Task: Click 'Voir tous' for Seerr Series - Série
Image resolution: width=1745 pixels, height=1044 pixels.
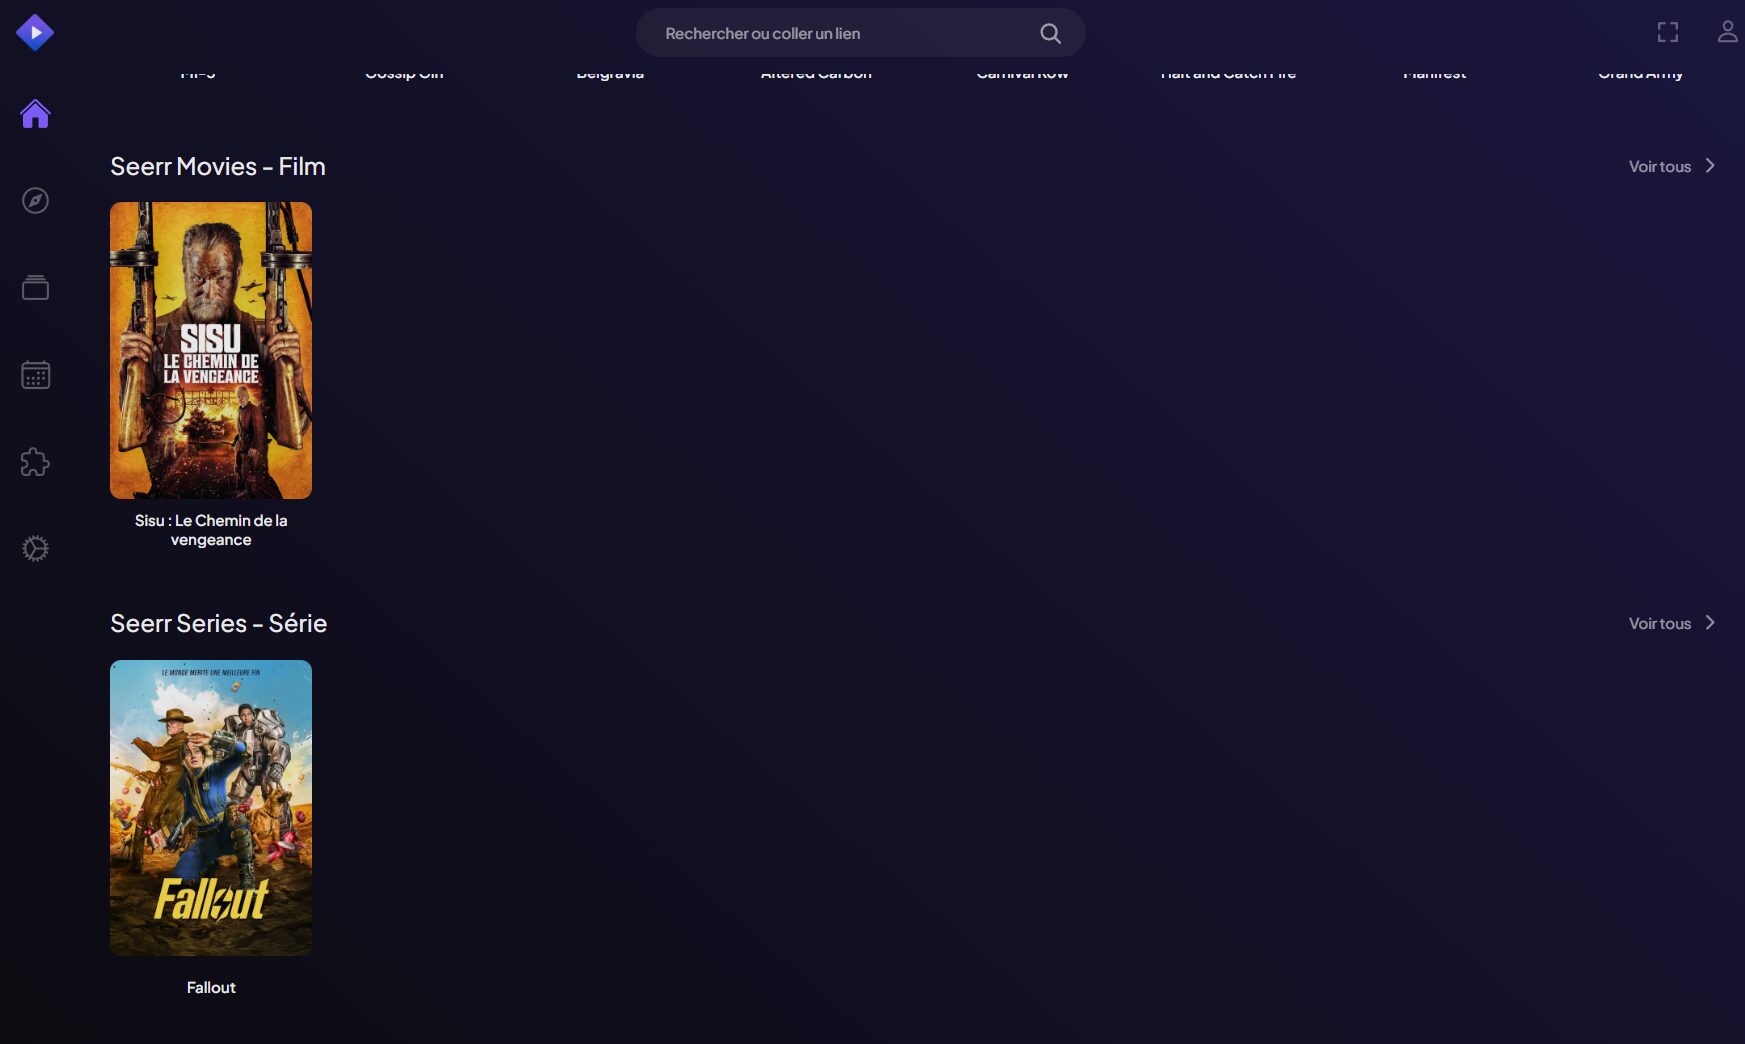Action: (1659, 624)
